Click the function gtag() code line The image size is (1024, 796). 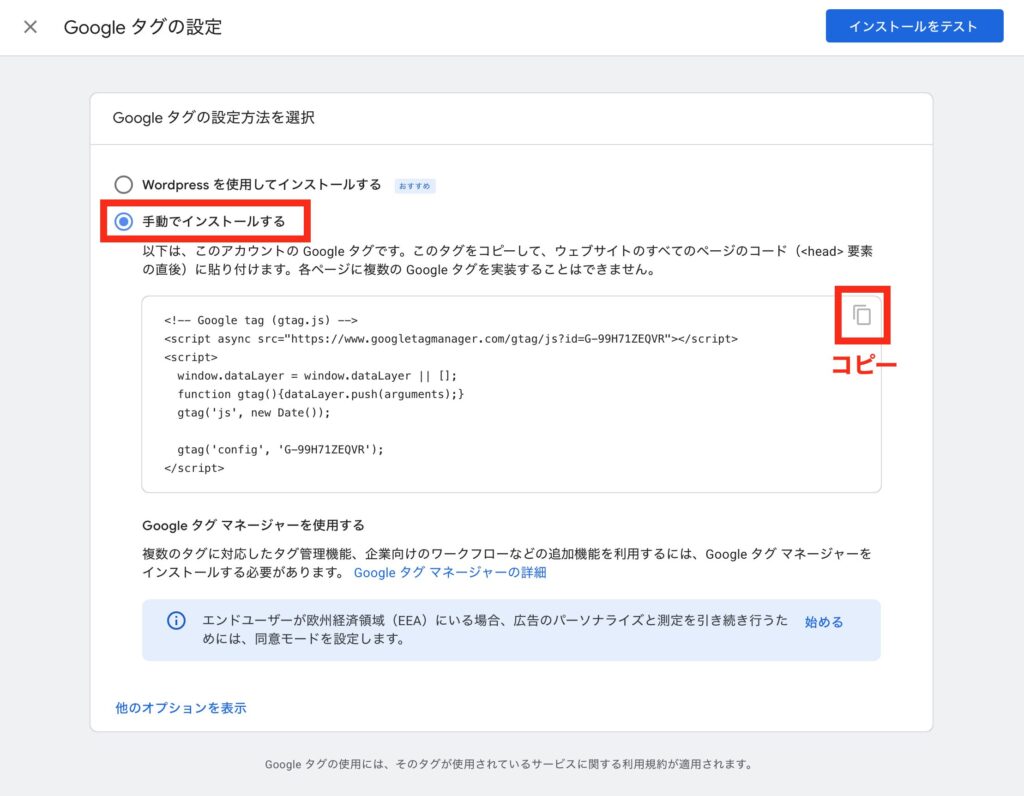point(321,394)
